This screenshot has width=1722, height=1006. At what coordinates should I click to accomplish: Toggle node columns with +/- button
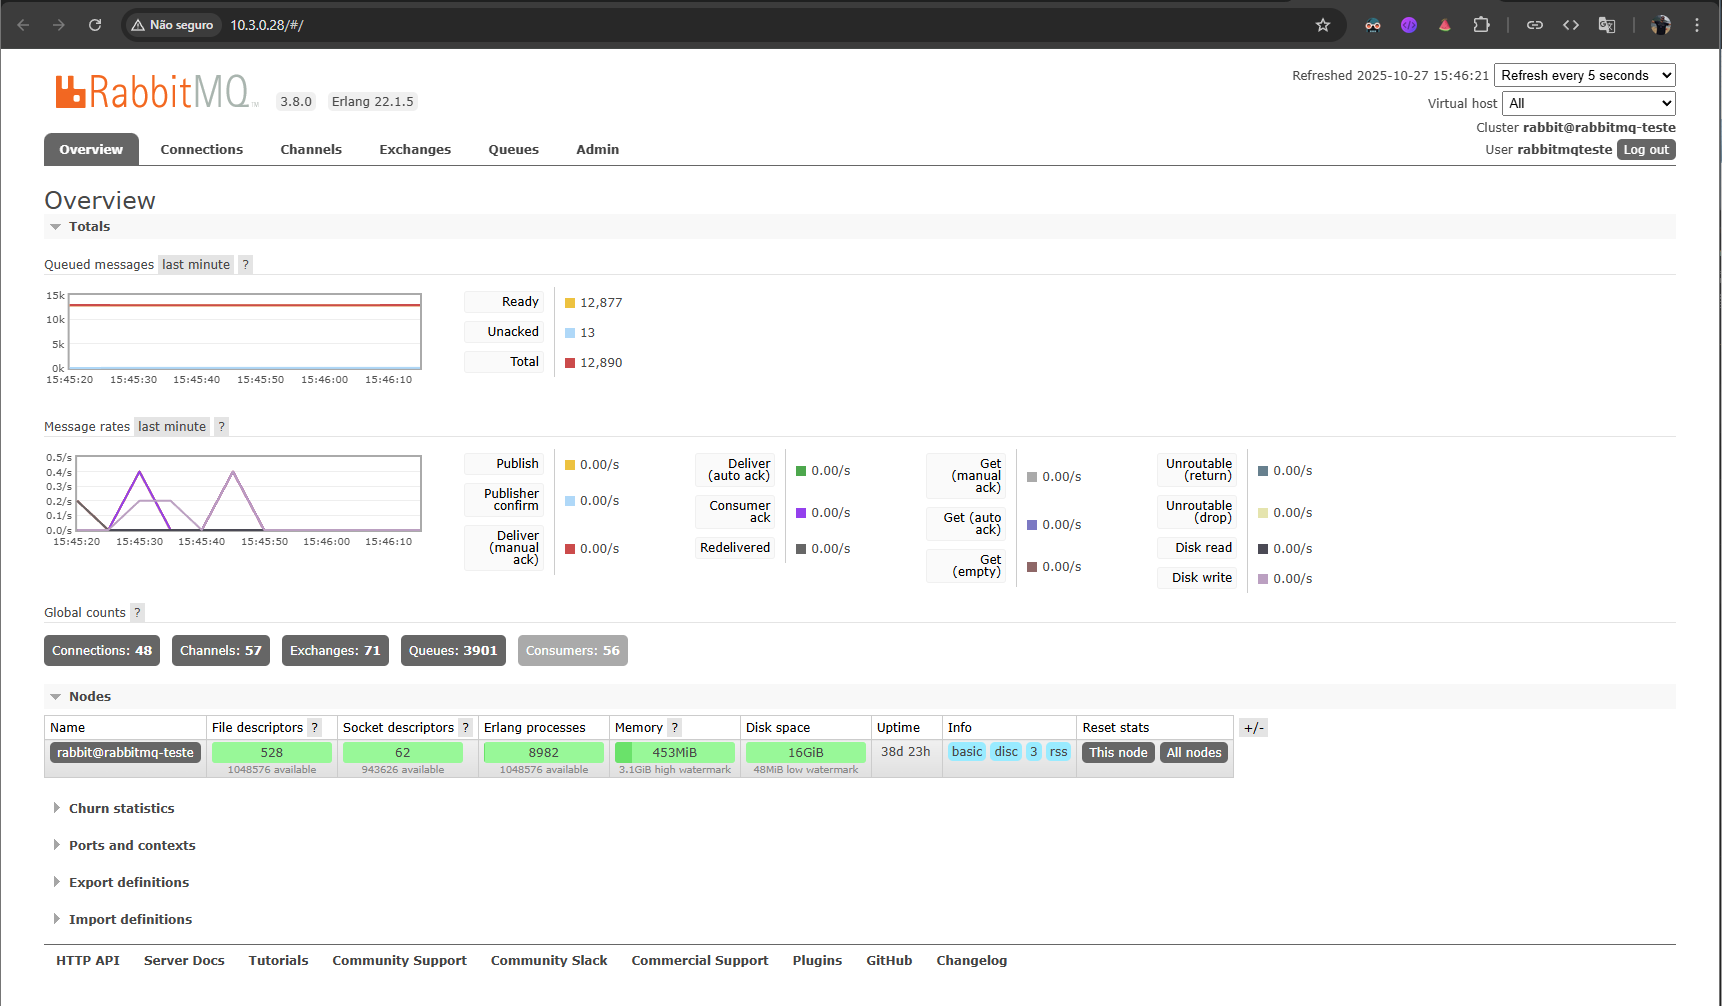pyautogui.click(x=1253, y=728)
